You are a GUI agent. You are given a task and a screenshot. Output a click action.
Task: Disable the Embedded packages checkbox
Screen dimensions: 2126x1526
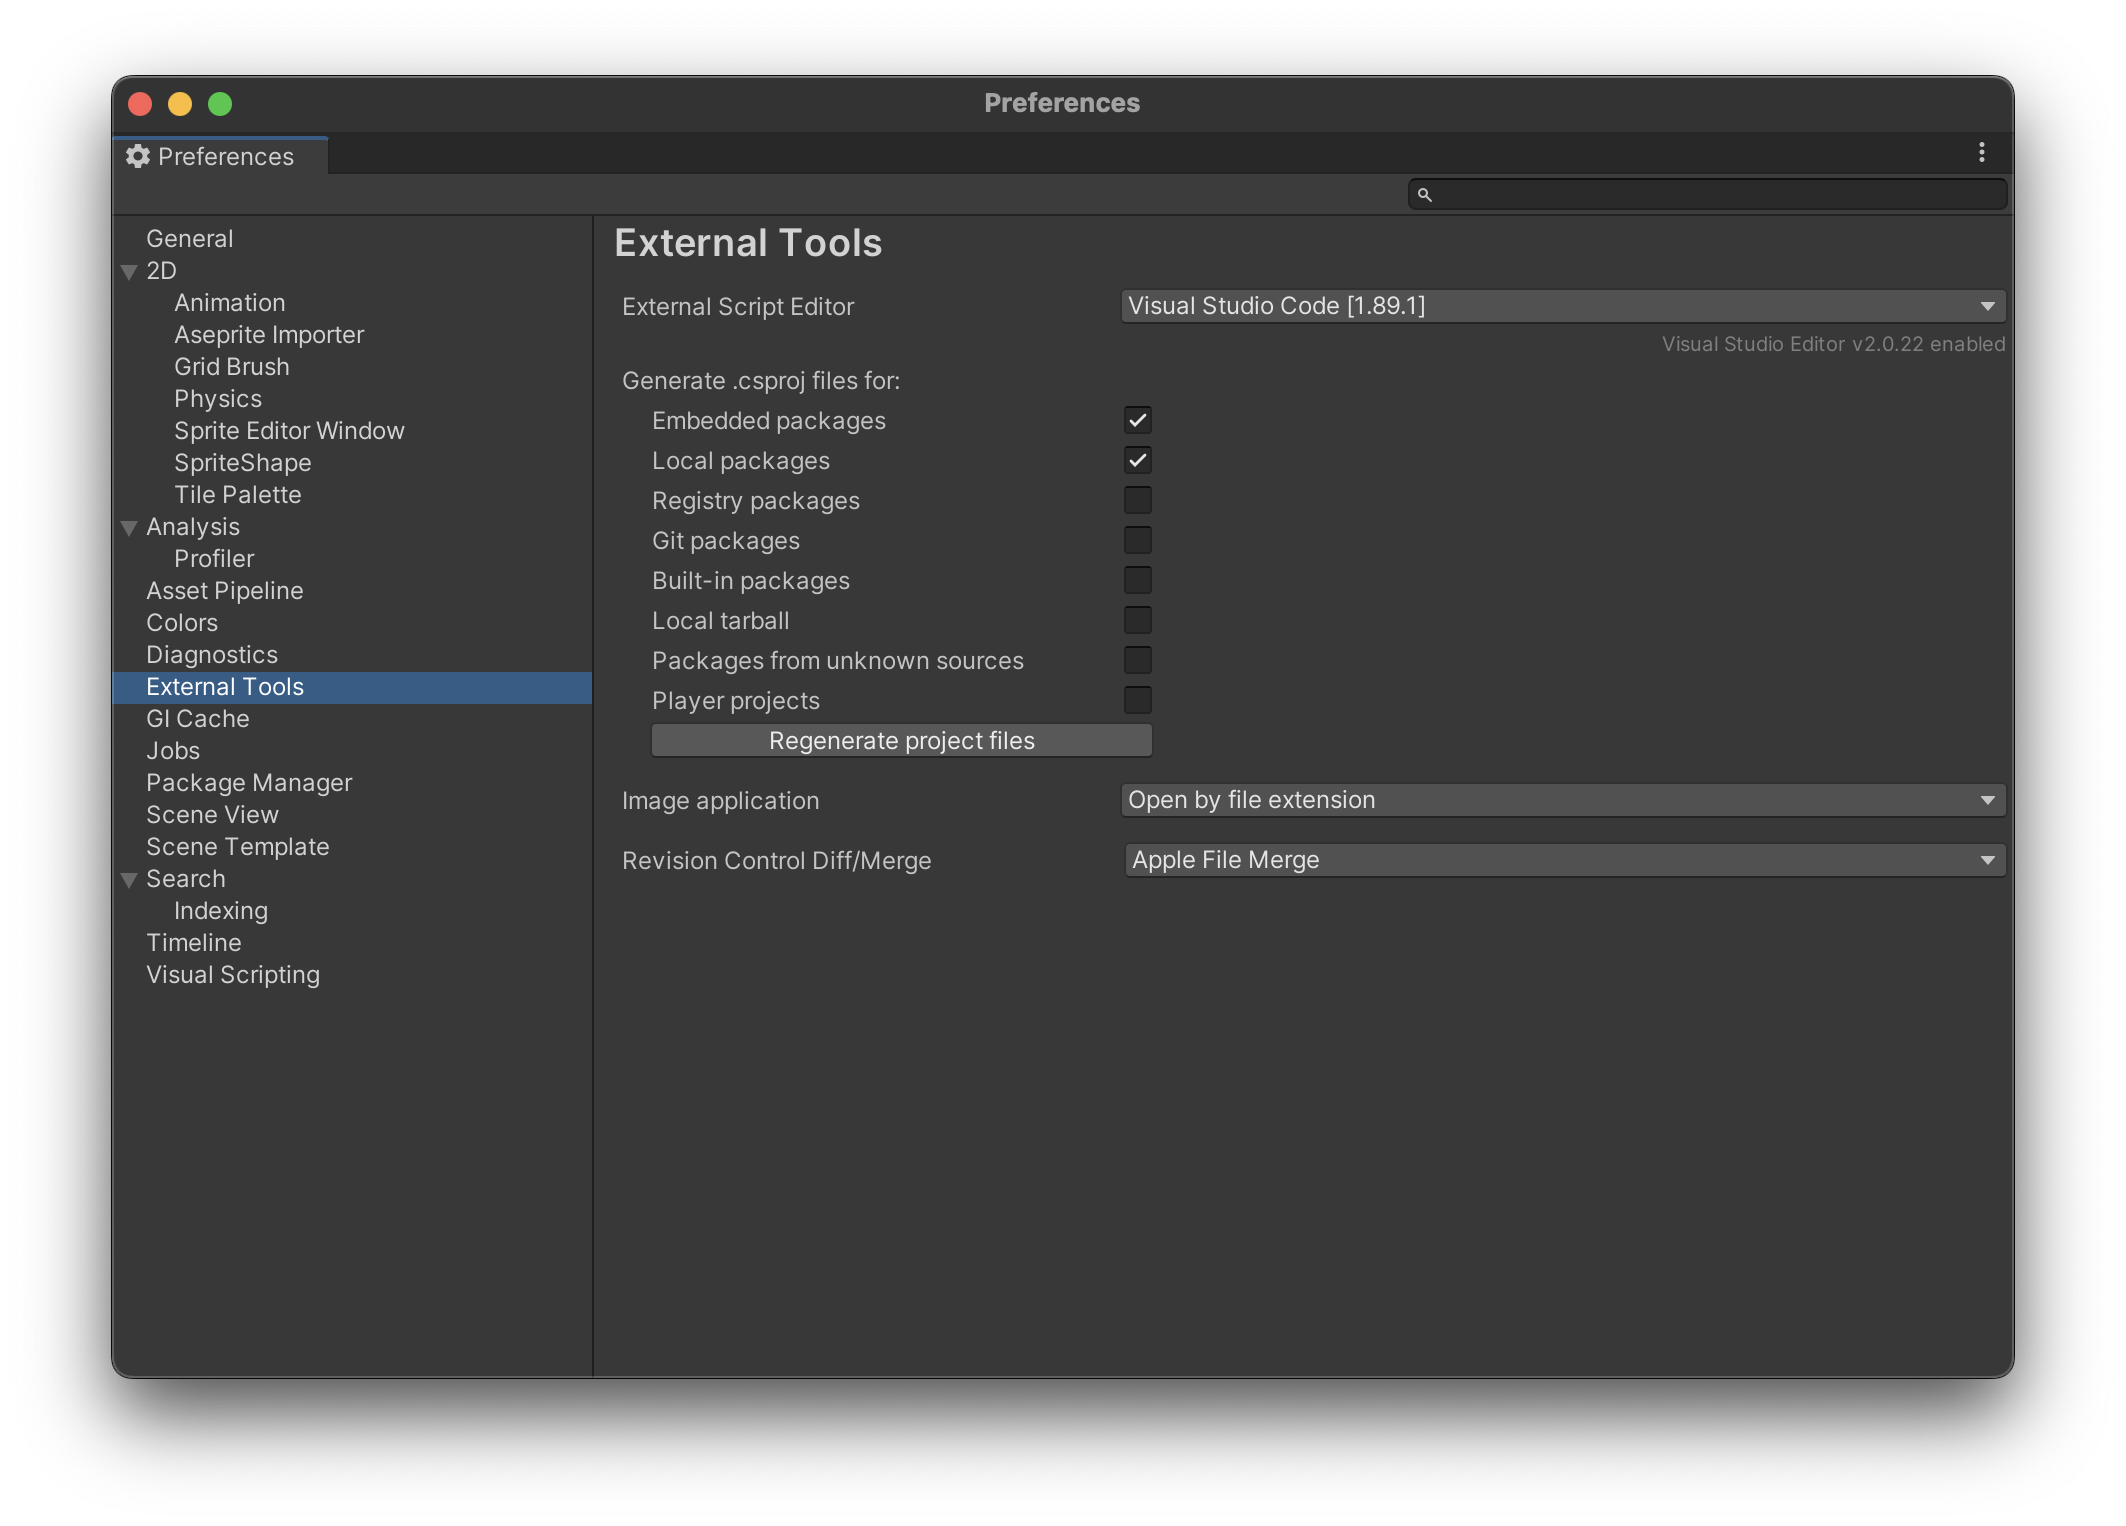pyautogui.click(x=1137, y=420)
